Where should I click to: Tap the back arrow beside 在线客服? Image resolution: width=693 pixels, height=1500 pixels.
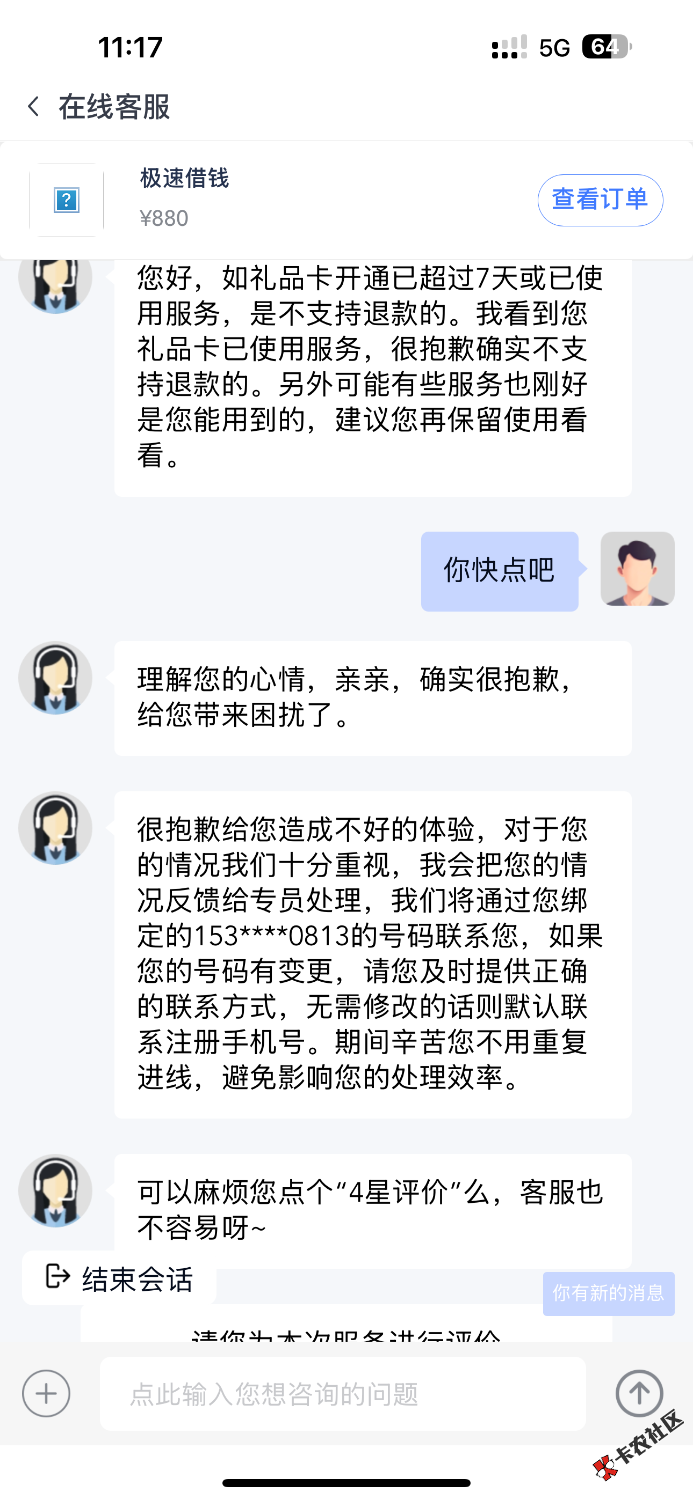pyautogui.click(x=34, y=107)
